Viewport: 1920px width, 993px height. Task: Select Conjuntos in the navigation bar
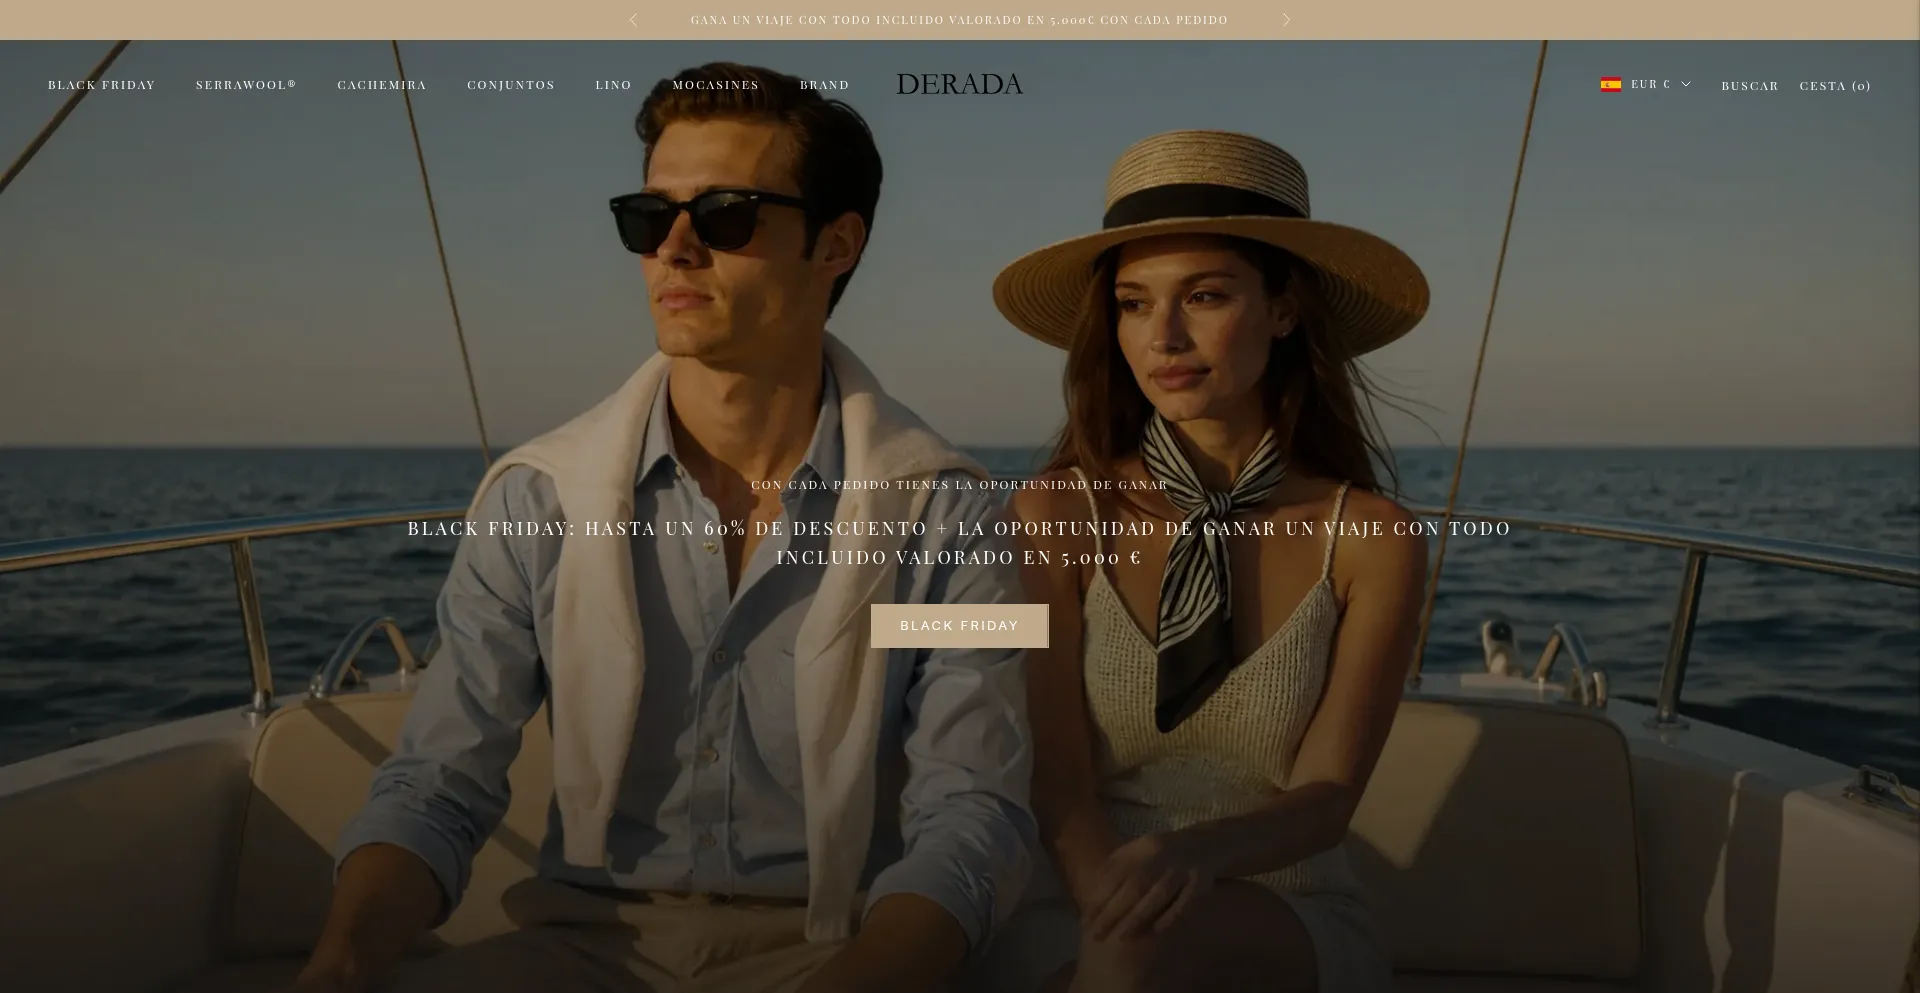coord(511,85)
